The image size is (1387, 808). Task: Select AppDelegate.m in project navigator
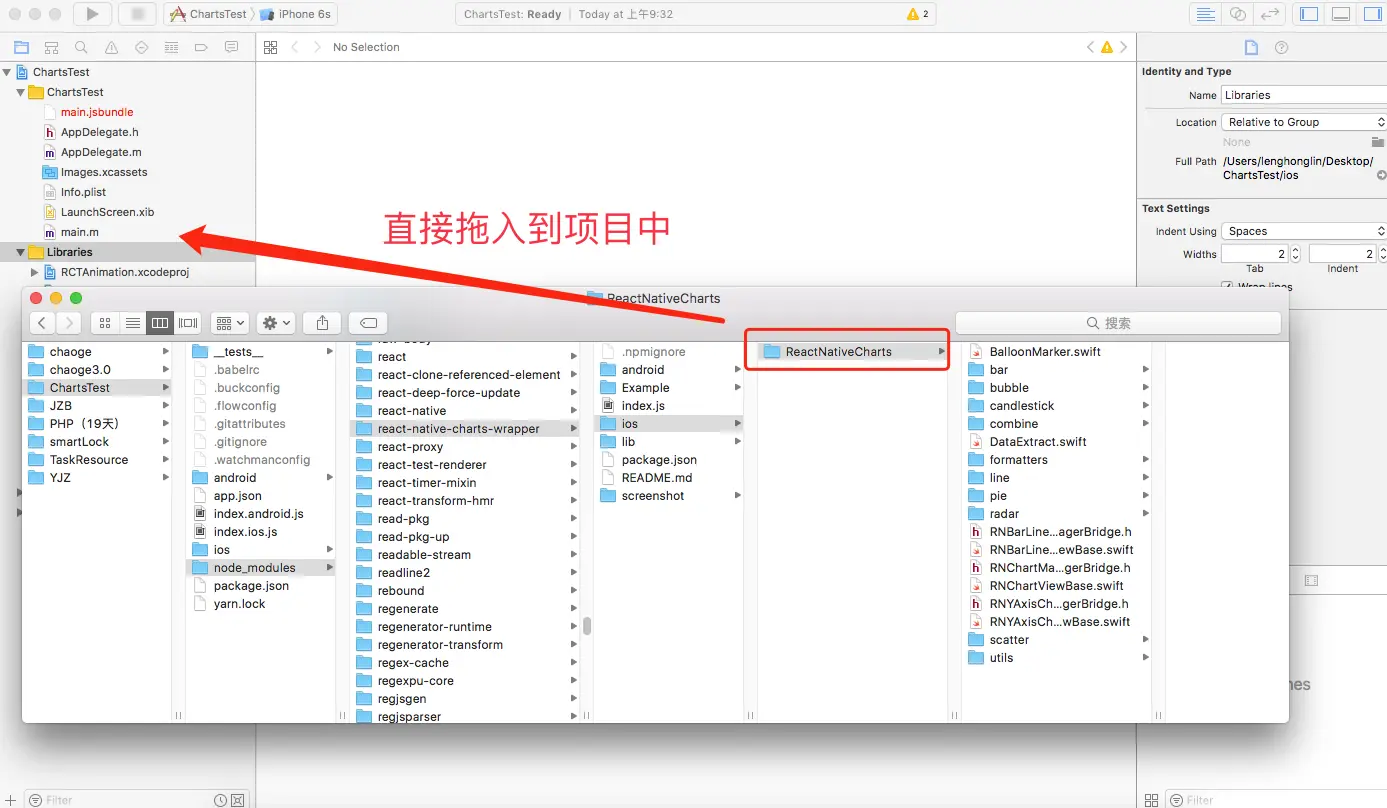pyautogui.click(x=101, y=152)
